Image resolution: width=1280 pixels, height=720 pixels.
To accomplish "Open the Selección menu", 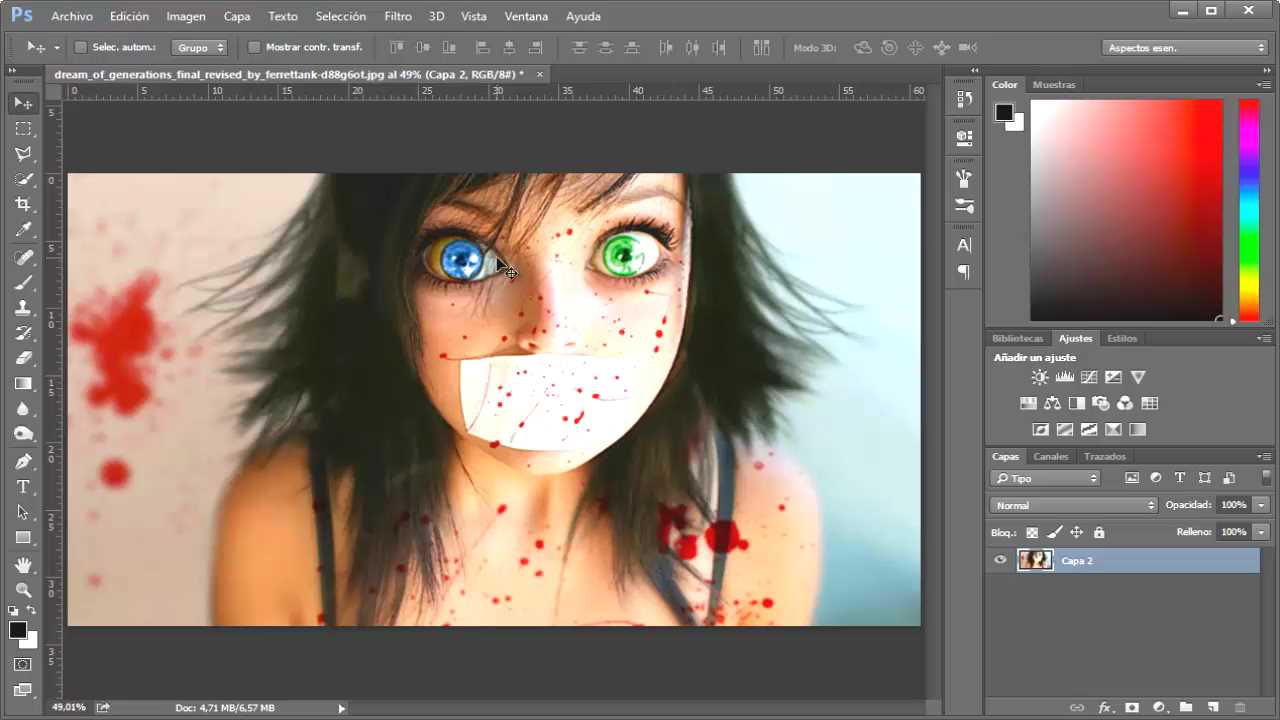I will [x=340, y=16].
